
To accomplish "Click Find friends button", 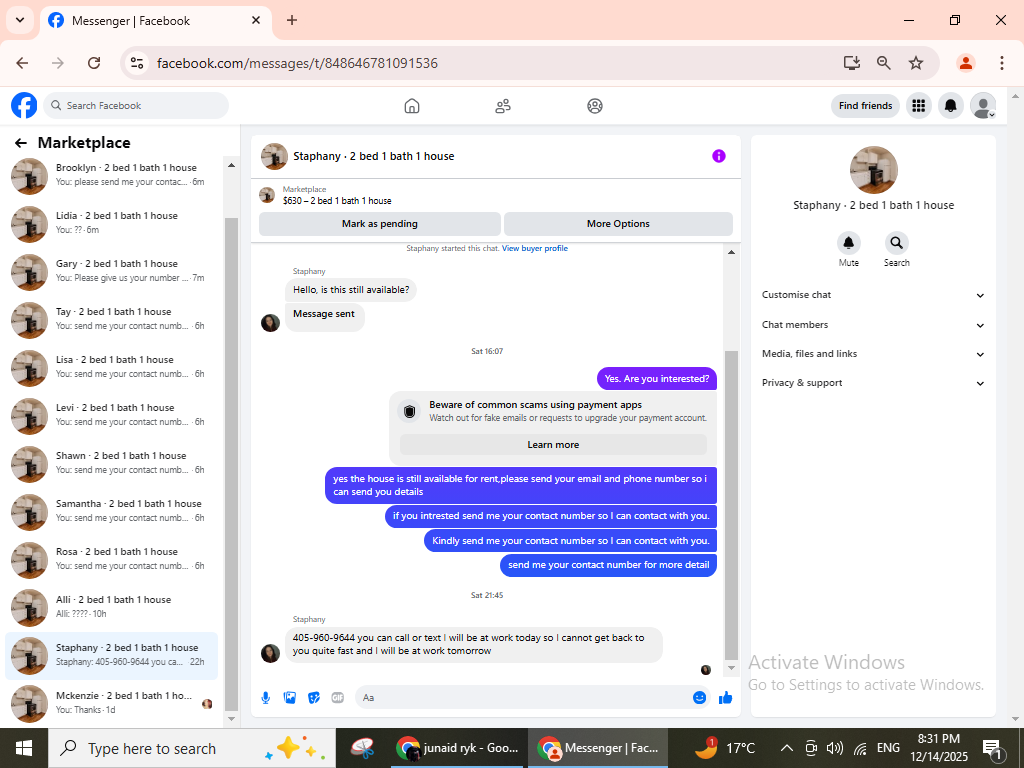I will point(865,106).
